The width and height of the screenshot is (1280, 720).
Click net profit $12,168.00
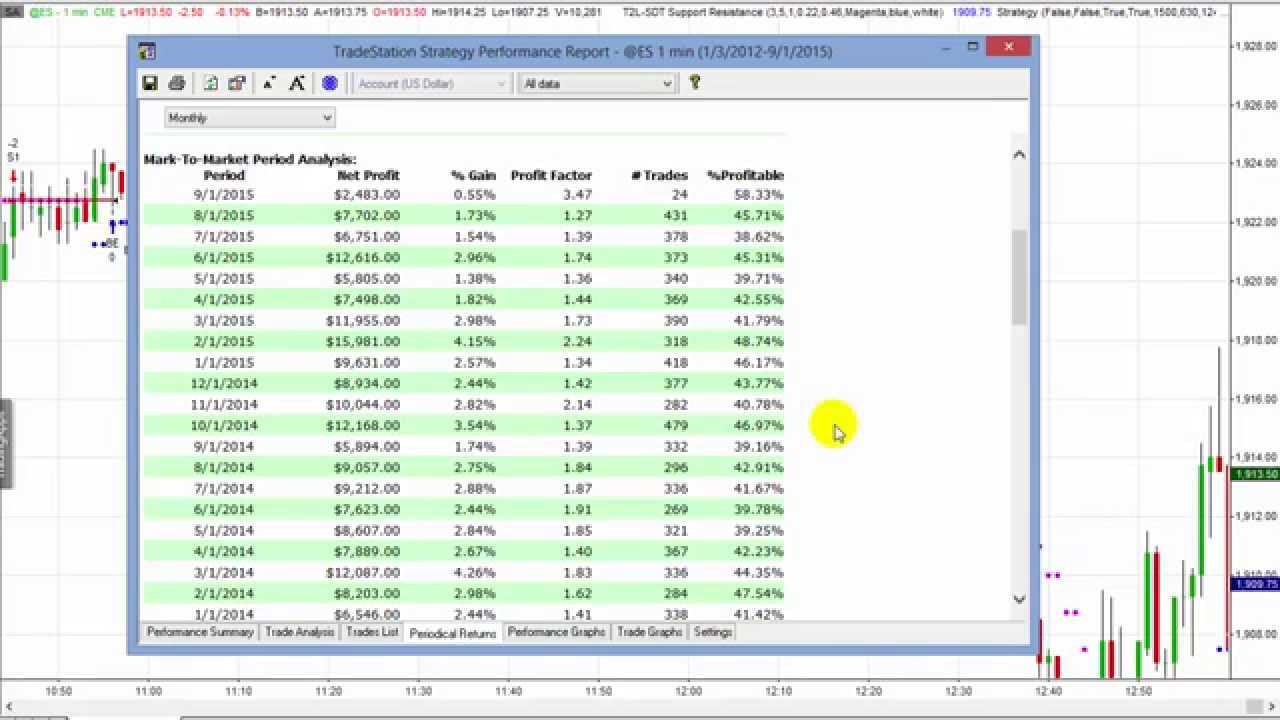pyautogui.click(x=363, y=426)
